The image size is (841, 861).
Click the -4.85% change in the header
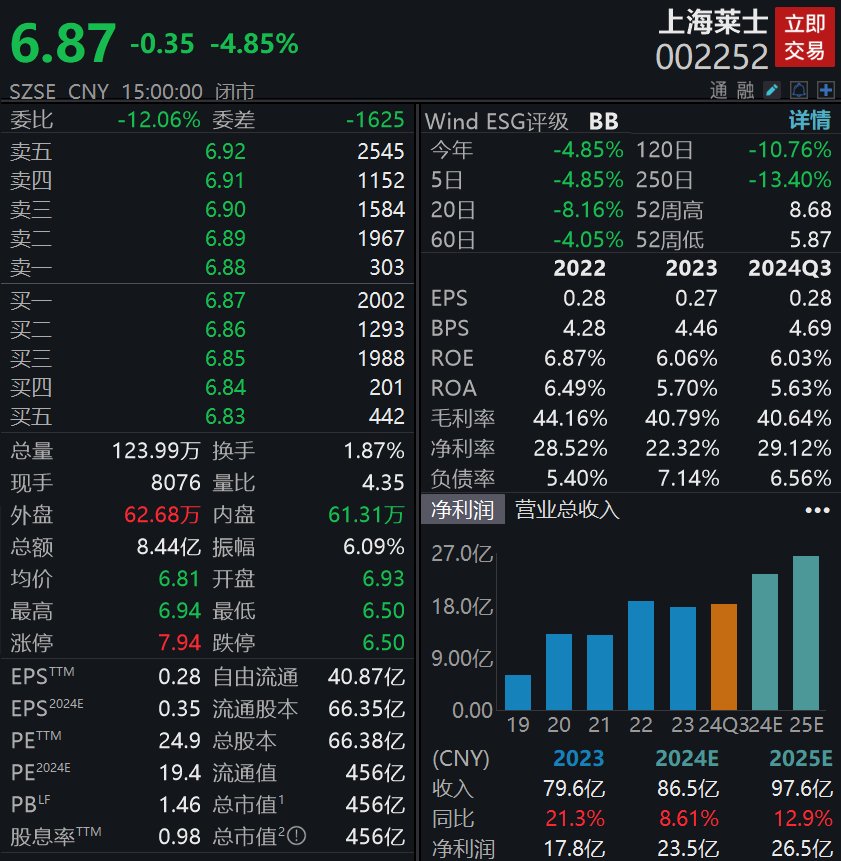coord(255,44)
